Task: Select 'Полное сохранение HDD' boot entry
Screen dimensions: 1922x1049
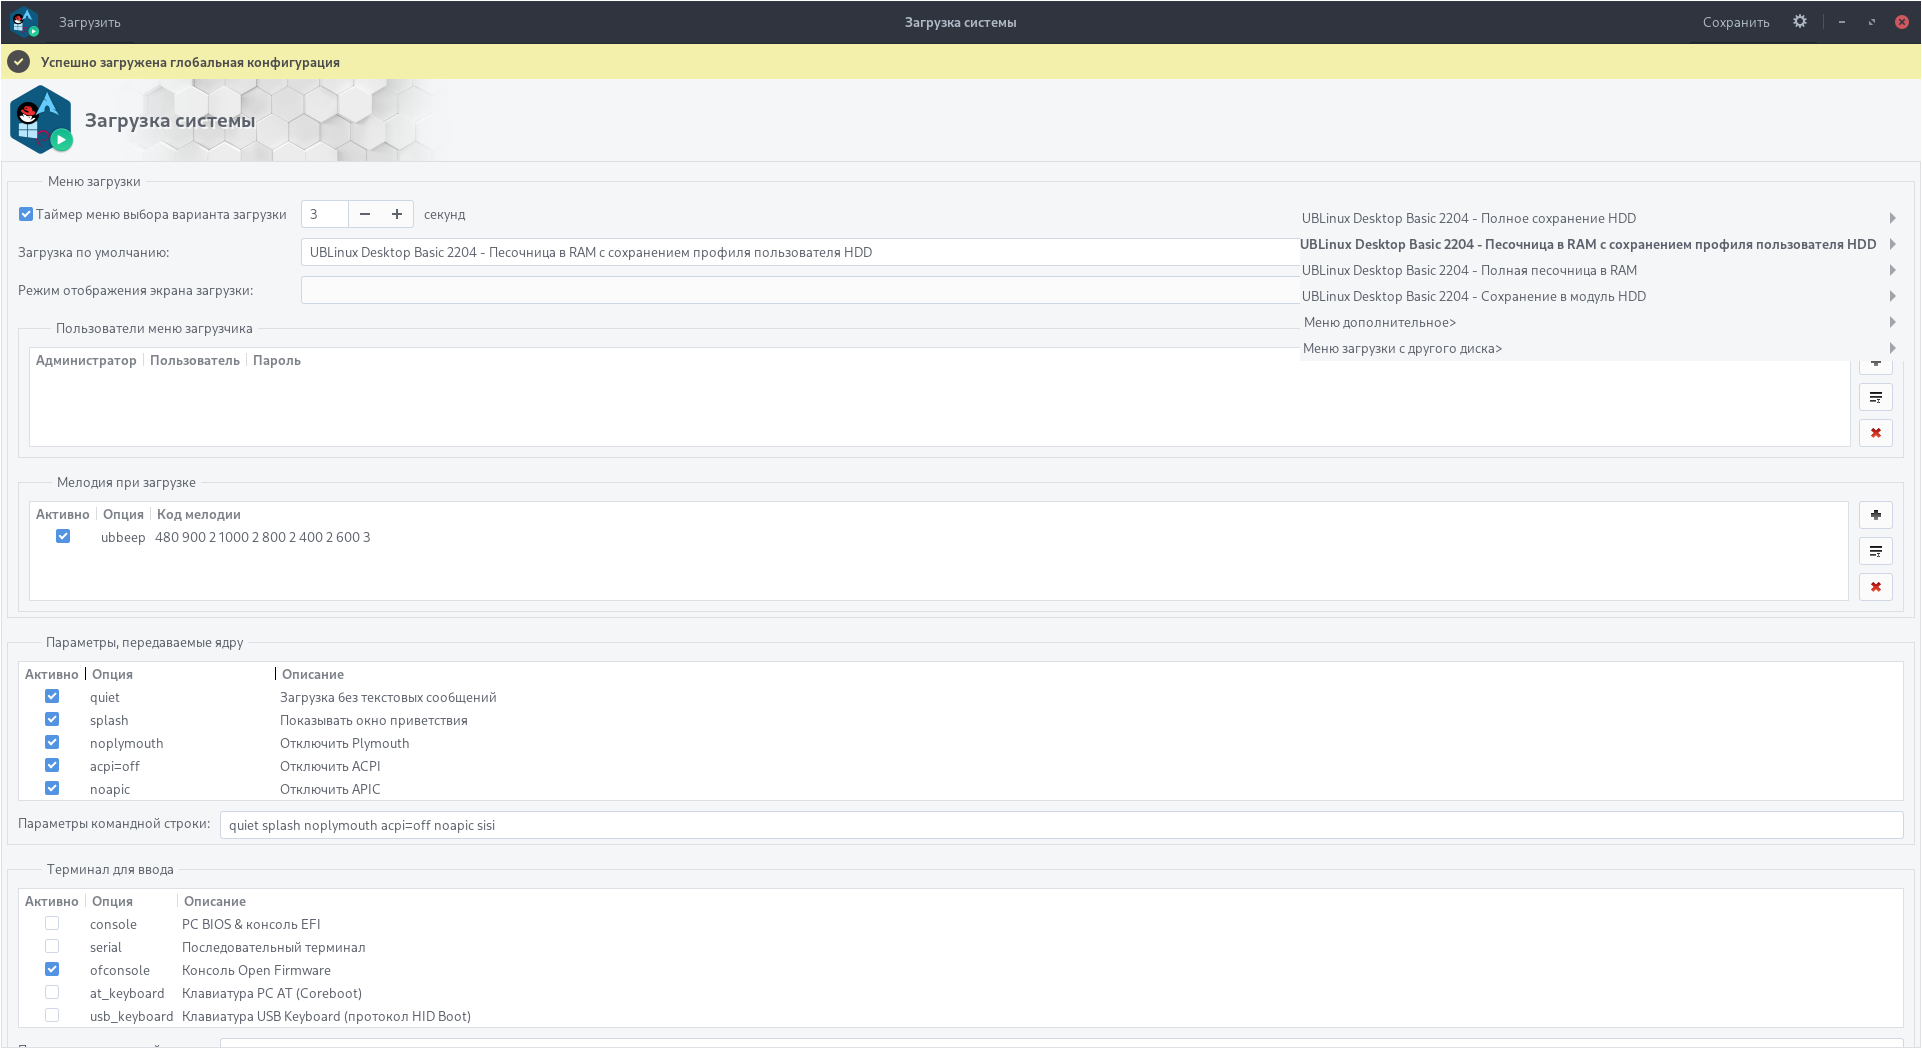Action: point(1599,218)
